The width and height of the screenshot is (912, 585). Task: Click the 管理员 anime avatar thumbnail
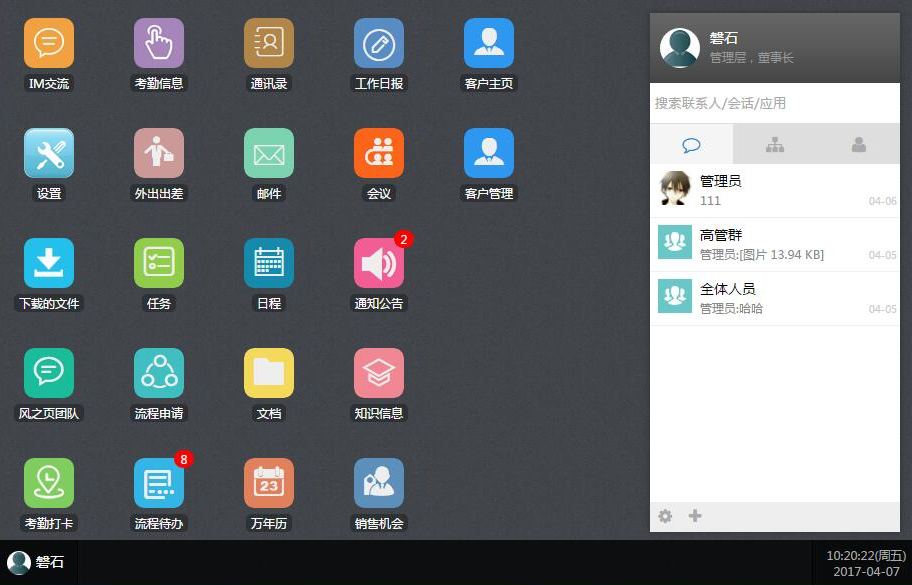675,188
